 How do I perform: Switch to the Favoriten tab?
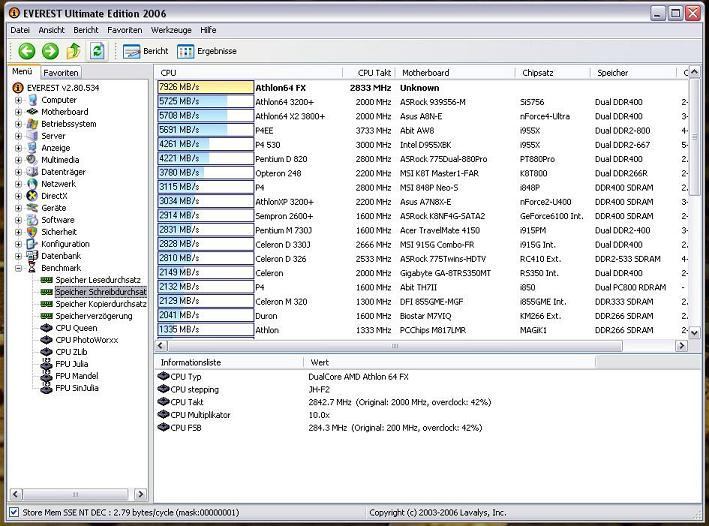[61, 73]
